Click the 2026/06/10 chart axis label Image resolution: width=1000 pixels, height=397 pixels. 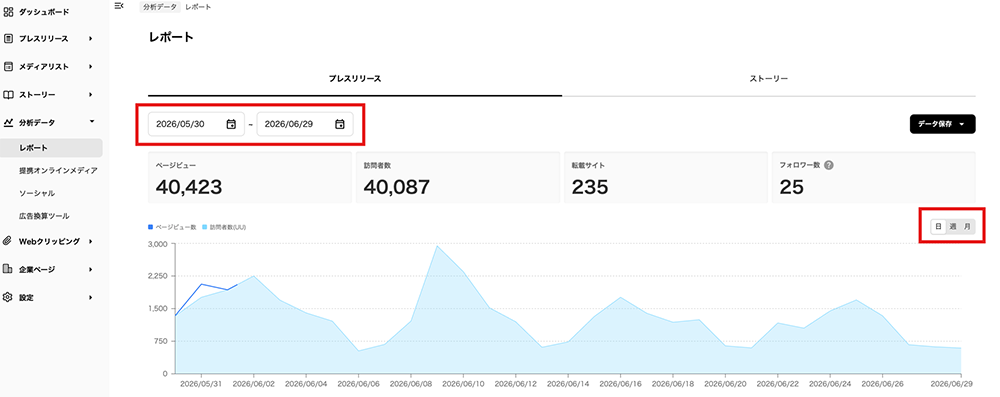click(x=463, y=384)
